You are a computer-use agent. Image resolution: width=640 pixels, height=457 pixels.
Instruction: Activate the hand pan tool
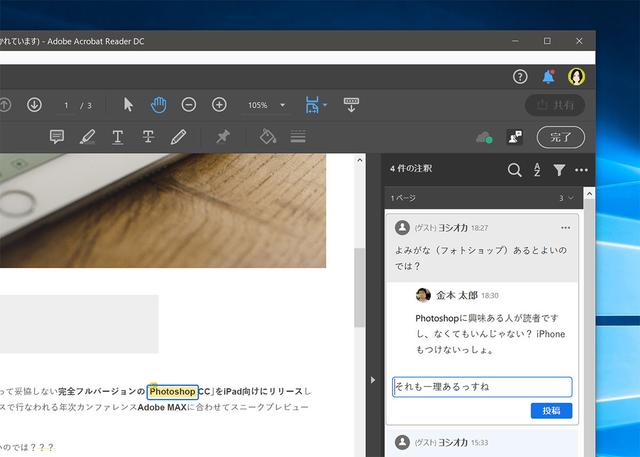click(158, 105)
